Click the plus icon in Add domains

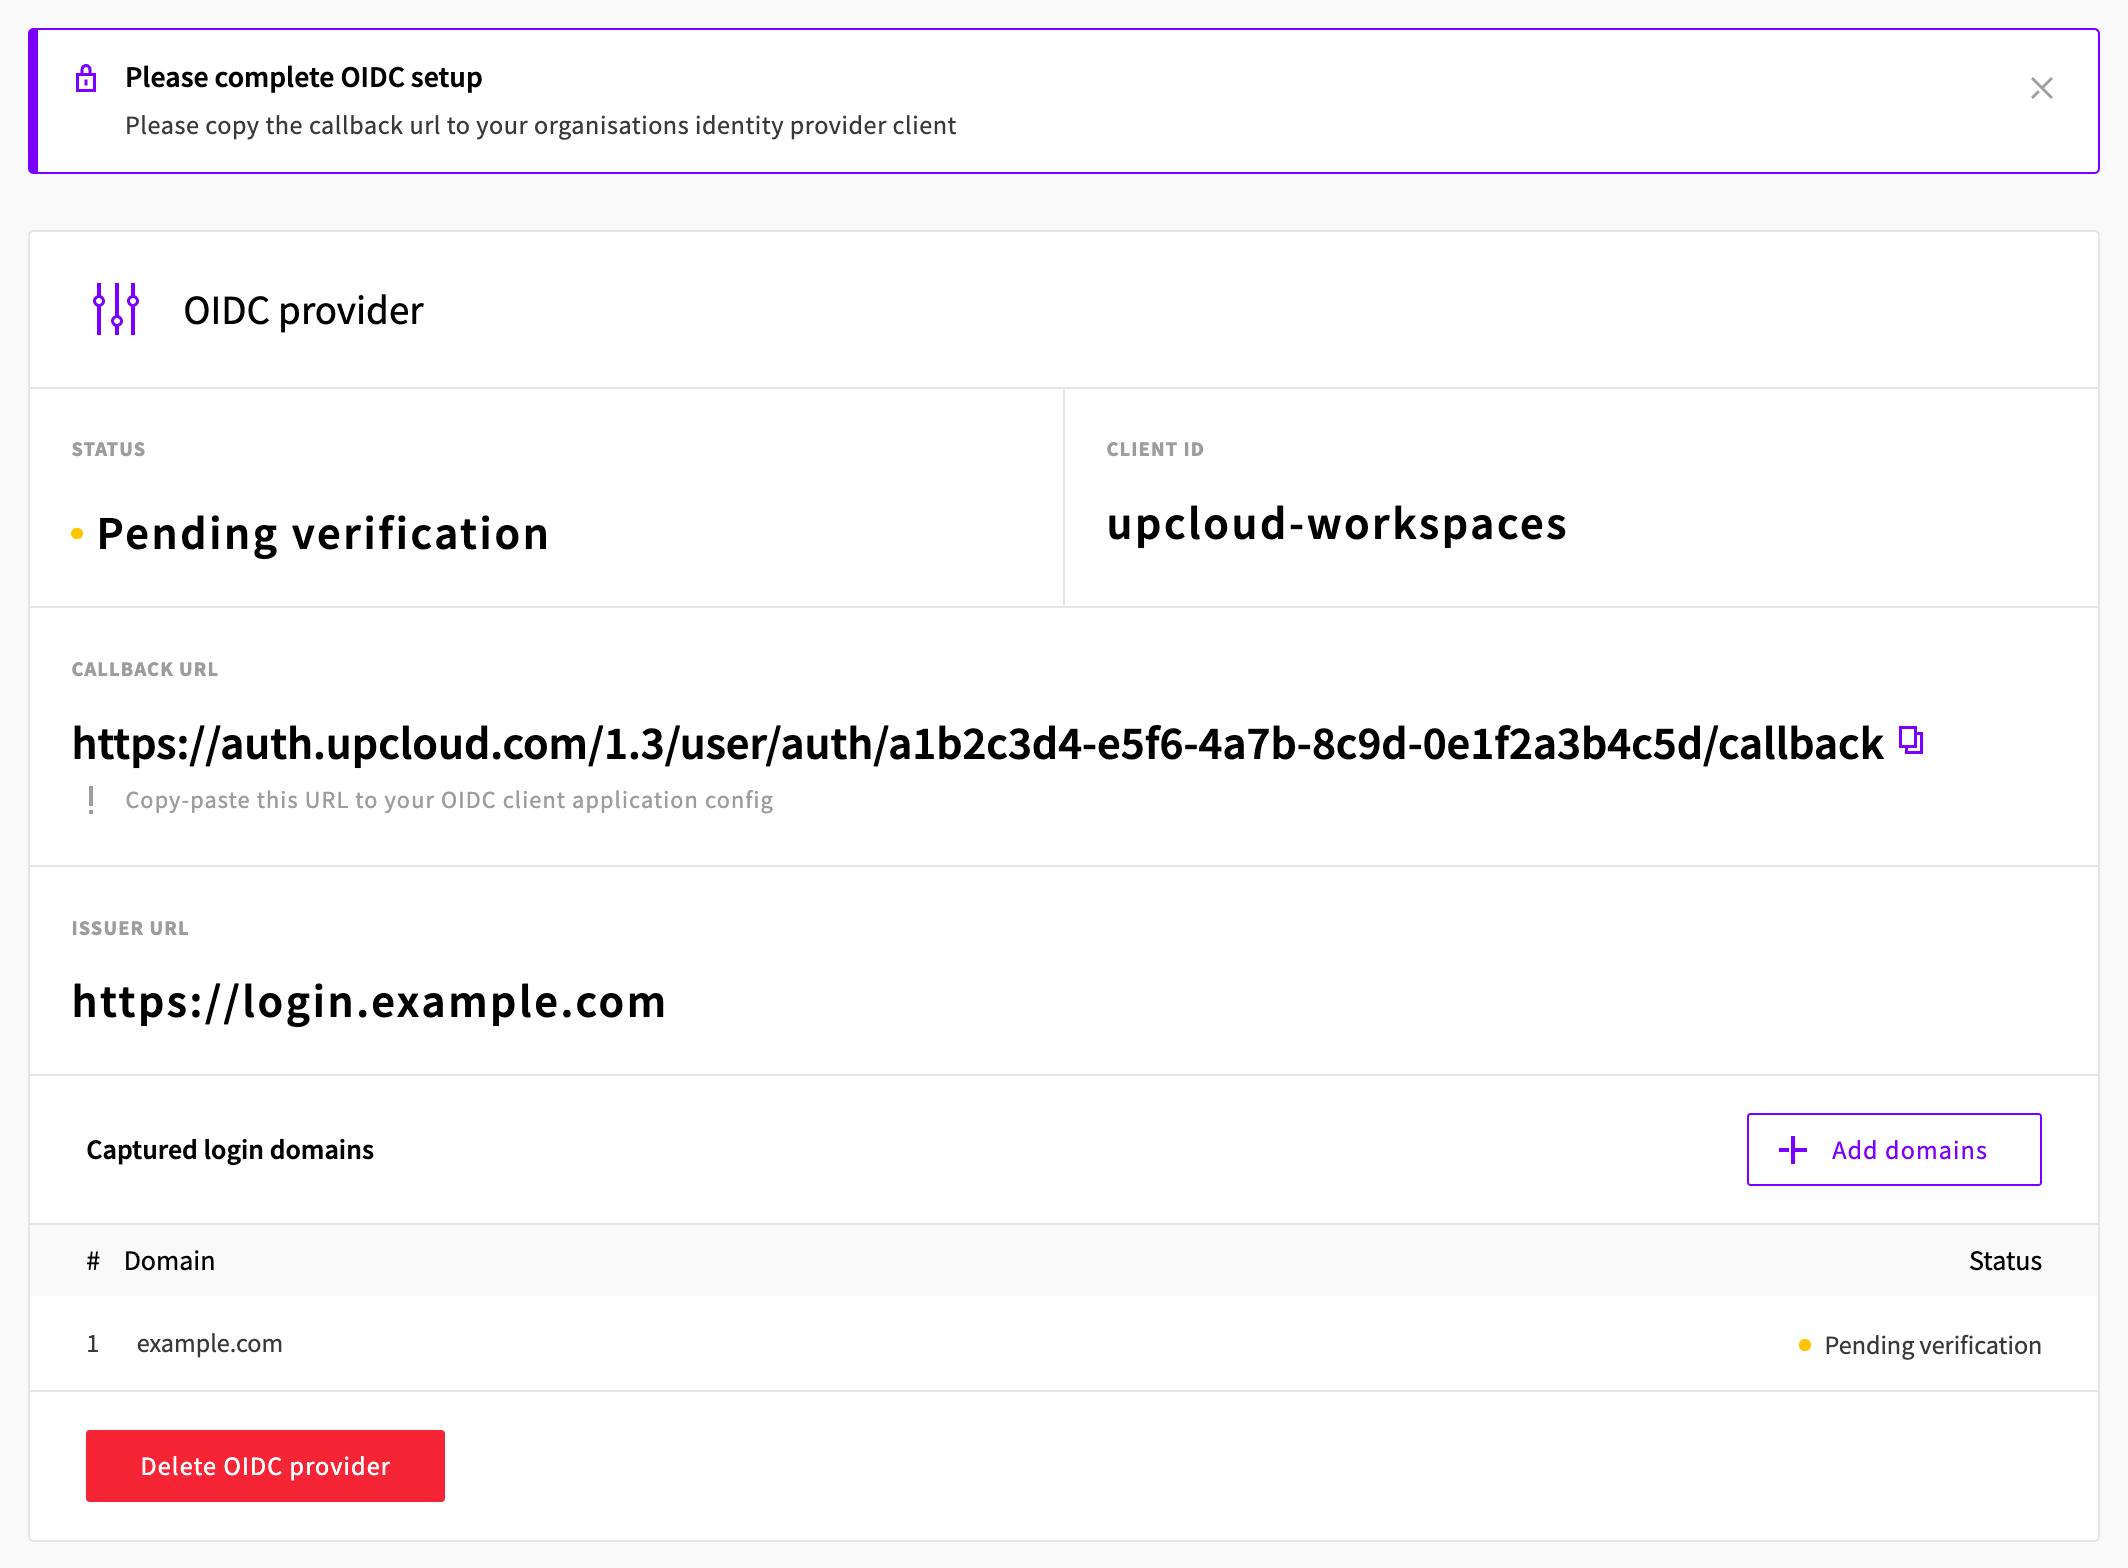[x=1793, y=1150]
